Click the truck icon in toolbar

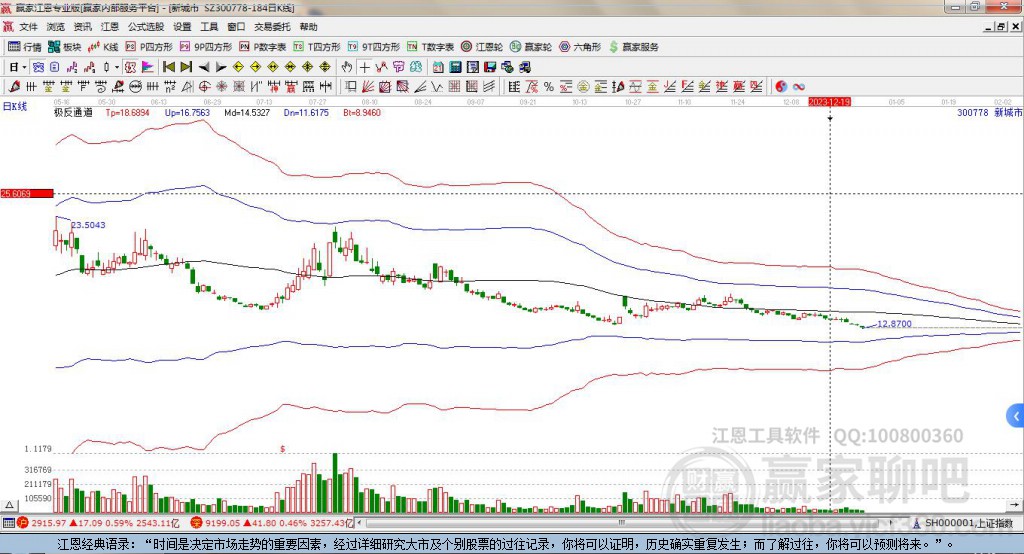[x=524, y=67]
